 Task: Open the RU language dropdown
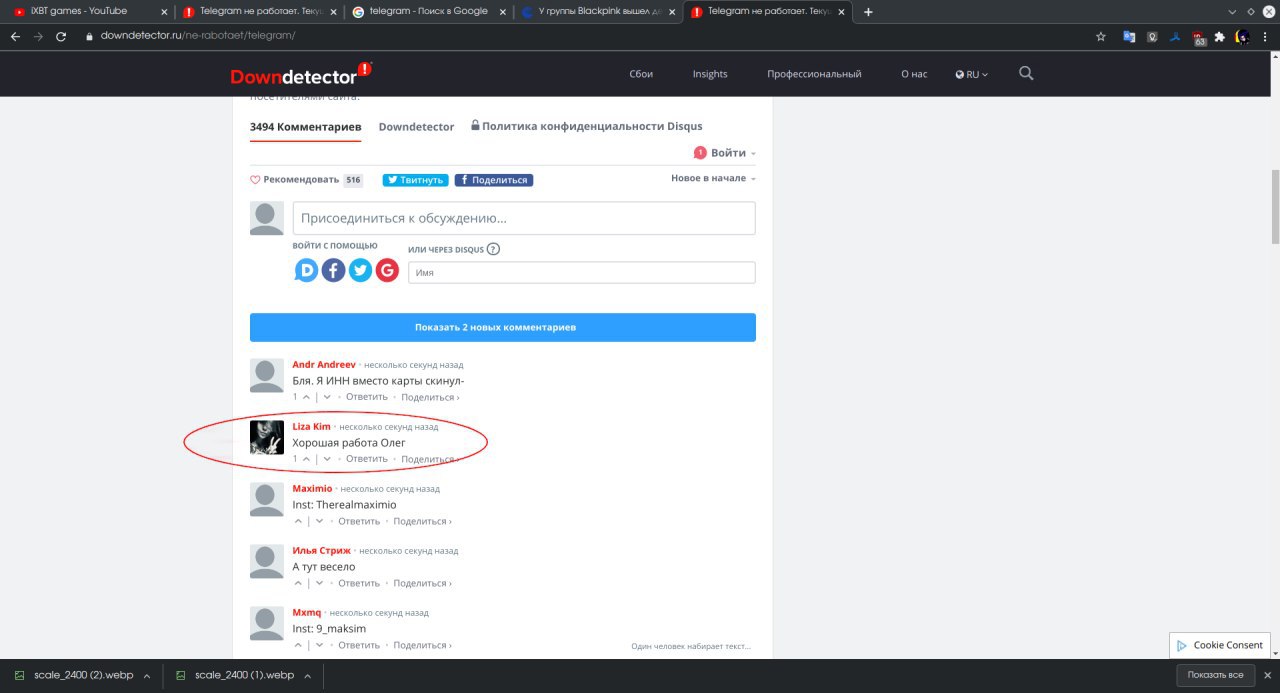(x=971, y=74)
